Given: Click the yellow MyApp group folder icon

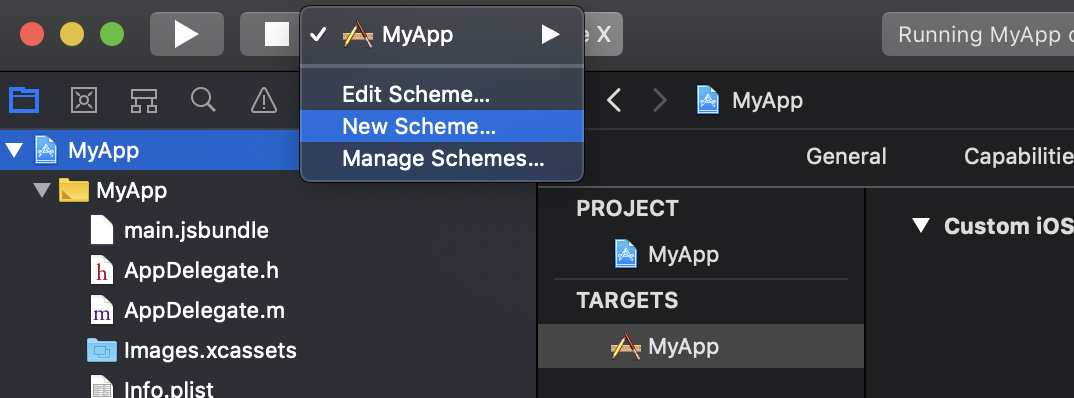Looking at the screenshot, I should [x=73, y=190].
